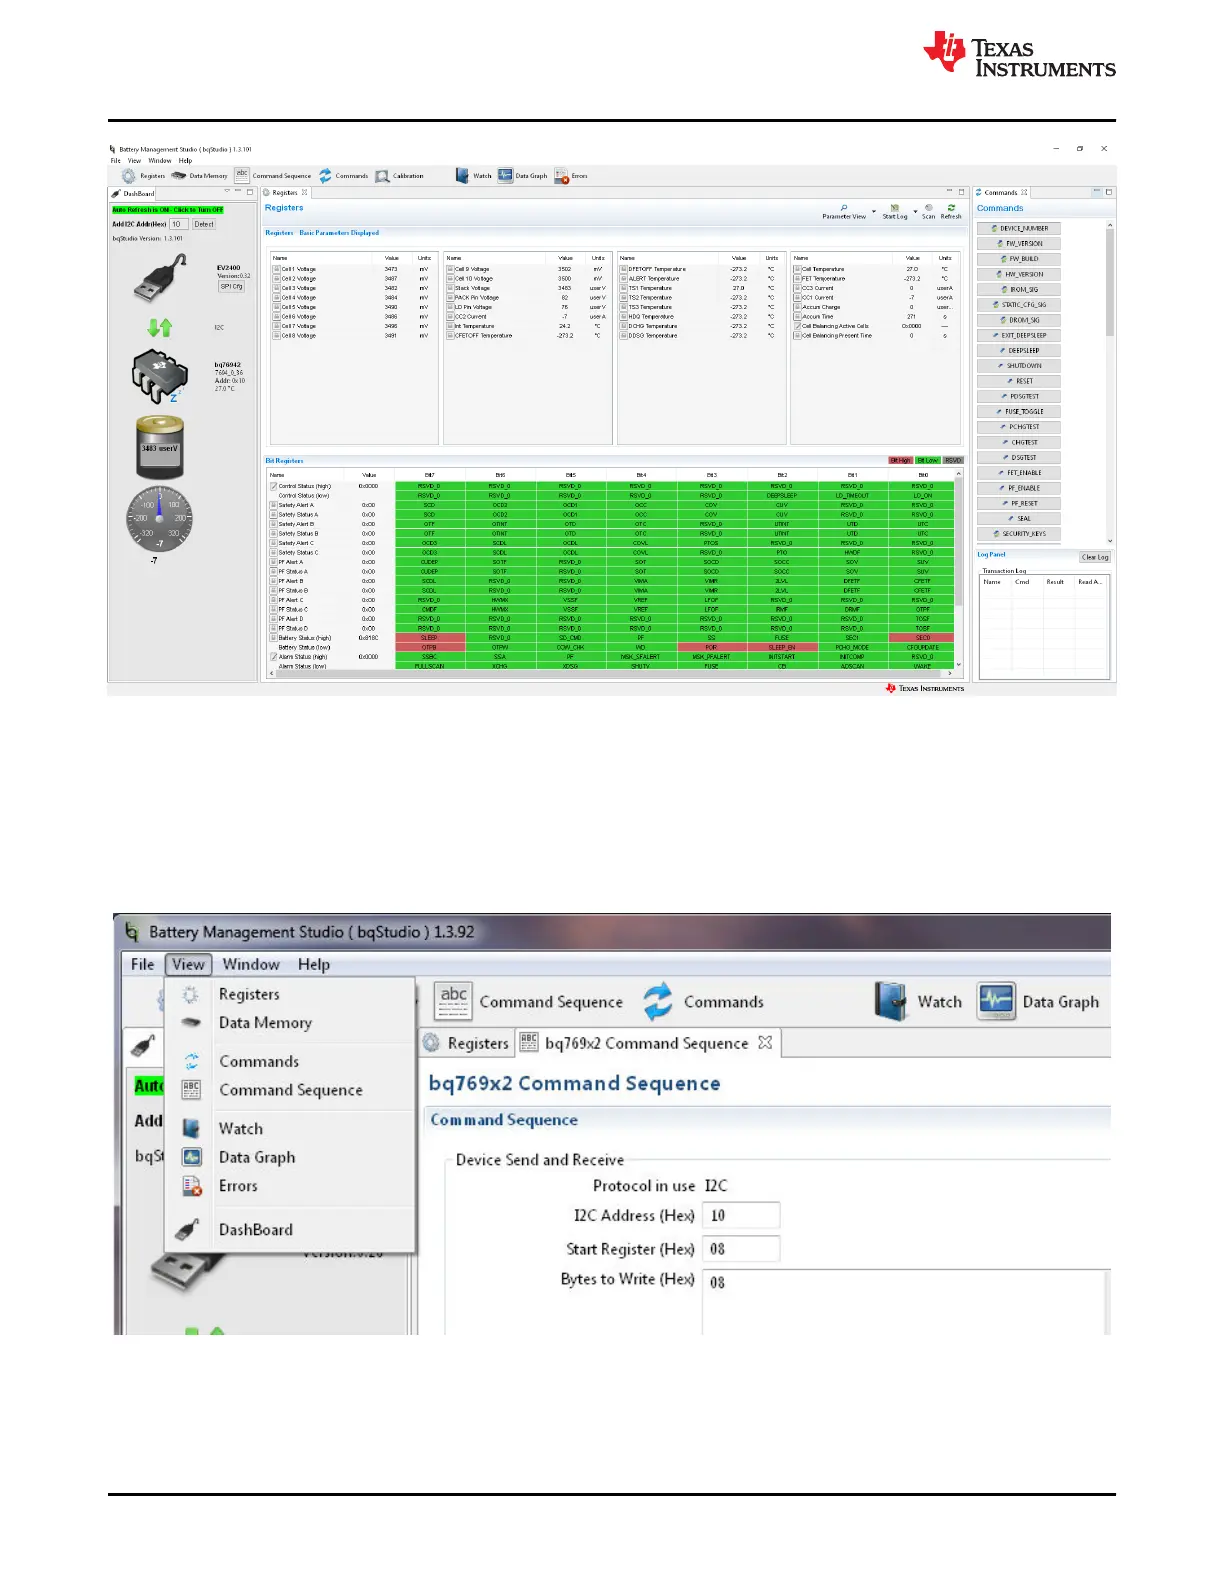Open Registers from the bqStudio 1.3.101 toolbar
Image resolution: width=1224 pixels, height=1584 pixels.
pos(143,176)
